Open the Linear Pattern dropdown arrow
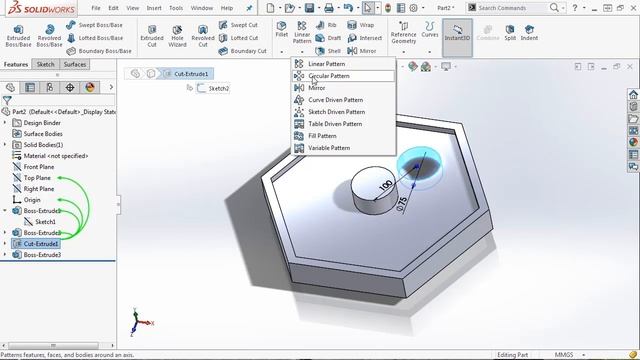This screenshot has width=640, height=360. point(302,52)
